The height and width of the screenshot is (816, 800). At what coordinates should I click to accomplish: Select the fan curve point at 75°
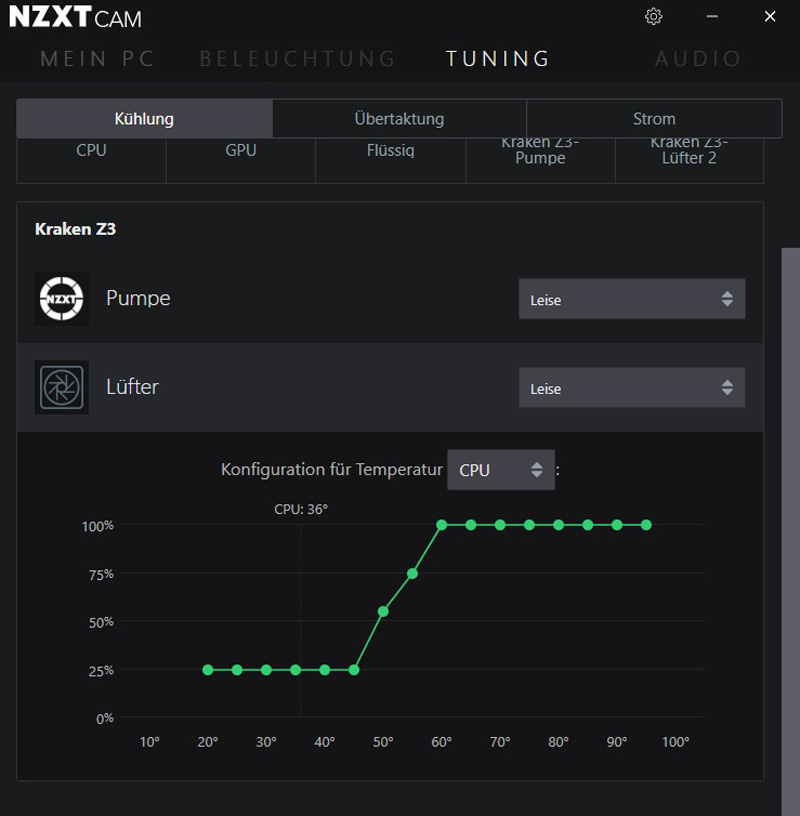pyautogui.click(x=529, y=525)
